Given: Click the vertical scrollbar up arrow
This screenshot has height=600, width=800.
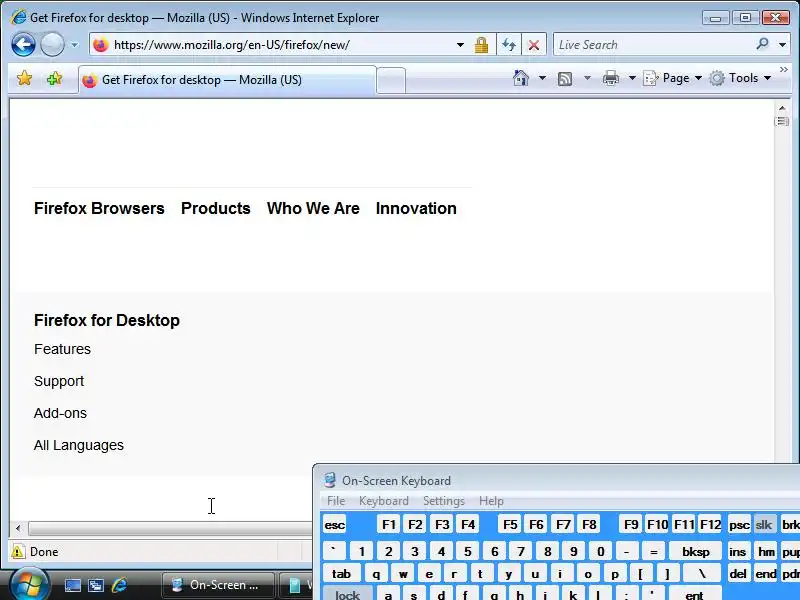Looking at the screenshot, I should pyautogui.click(x=782, y=108).
